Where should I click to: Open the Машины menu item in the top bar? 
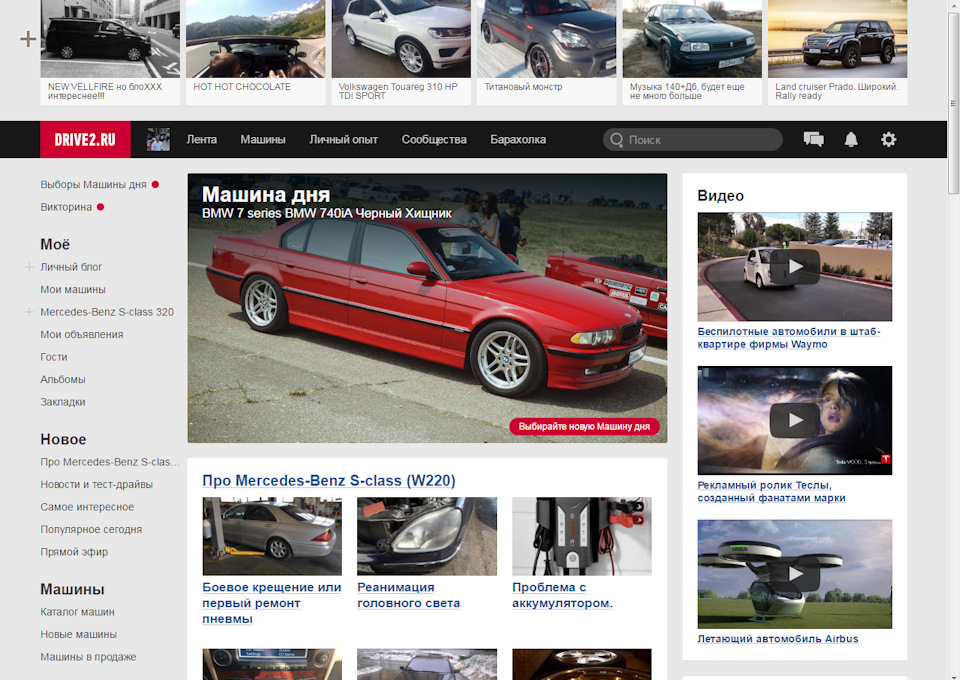(x=263, y=140)
